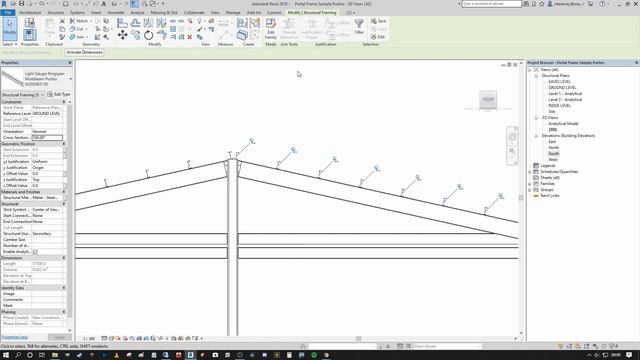The width and height of the screenshot is (640, 360).
Task: Collapse Dimensions section in Properties
Action: [x=64, y=258]
